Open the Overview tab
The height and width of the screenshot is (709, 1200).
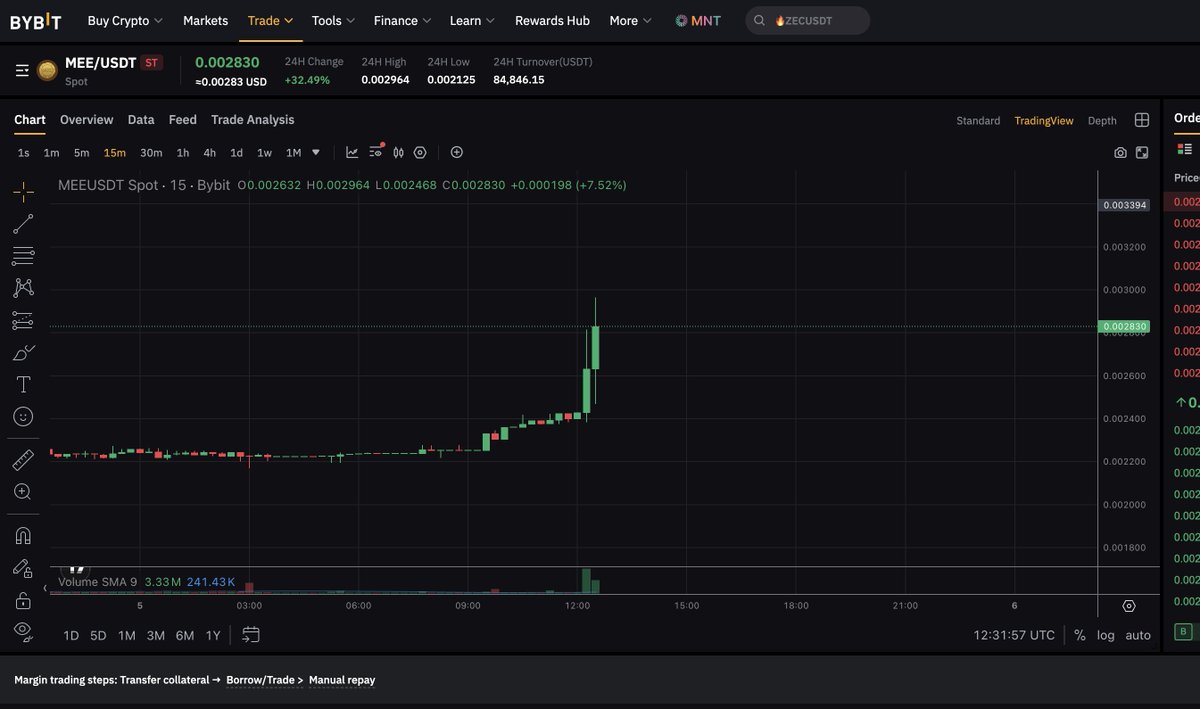[86, 120]
